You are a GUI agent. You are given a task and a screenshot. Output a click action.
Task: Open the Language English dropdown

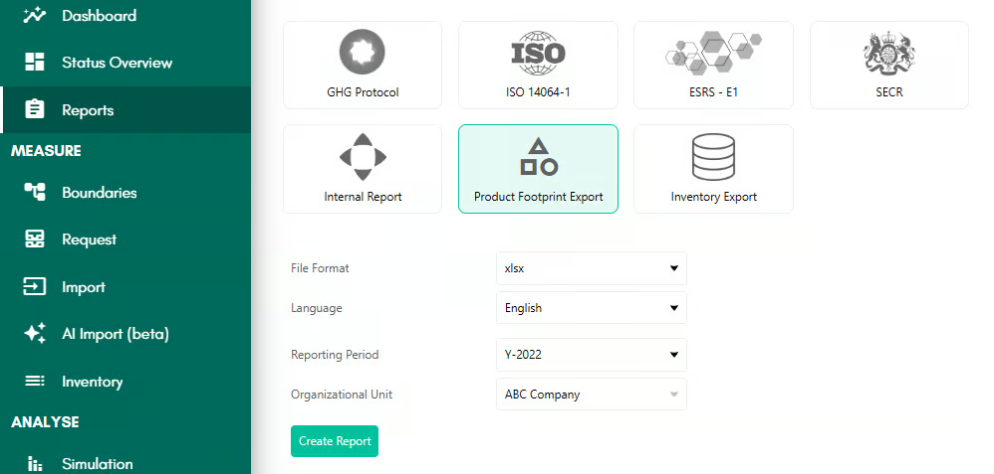pyautogui.click(x=591, y=308)
